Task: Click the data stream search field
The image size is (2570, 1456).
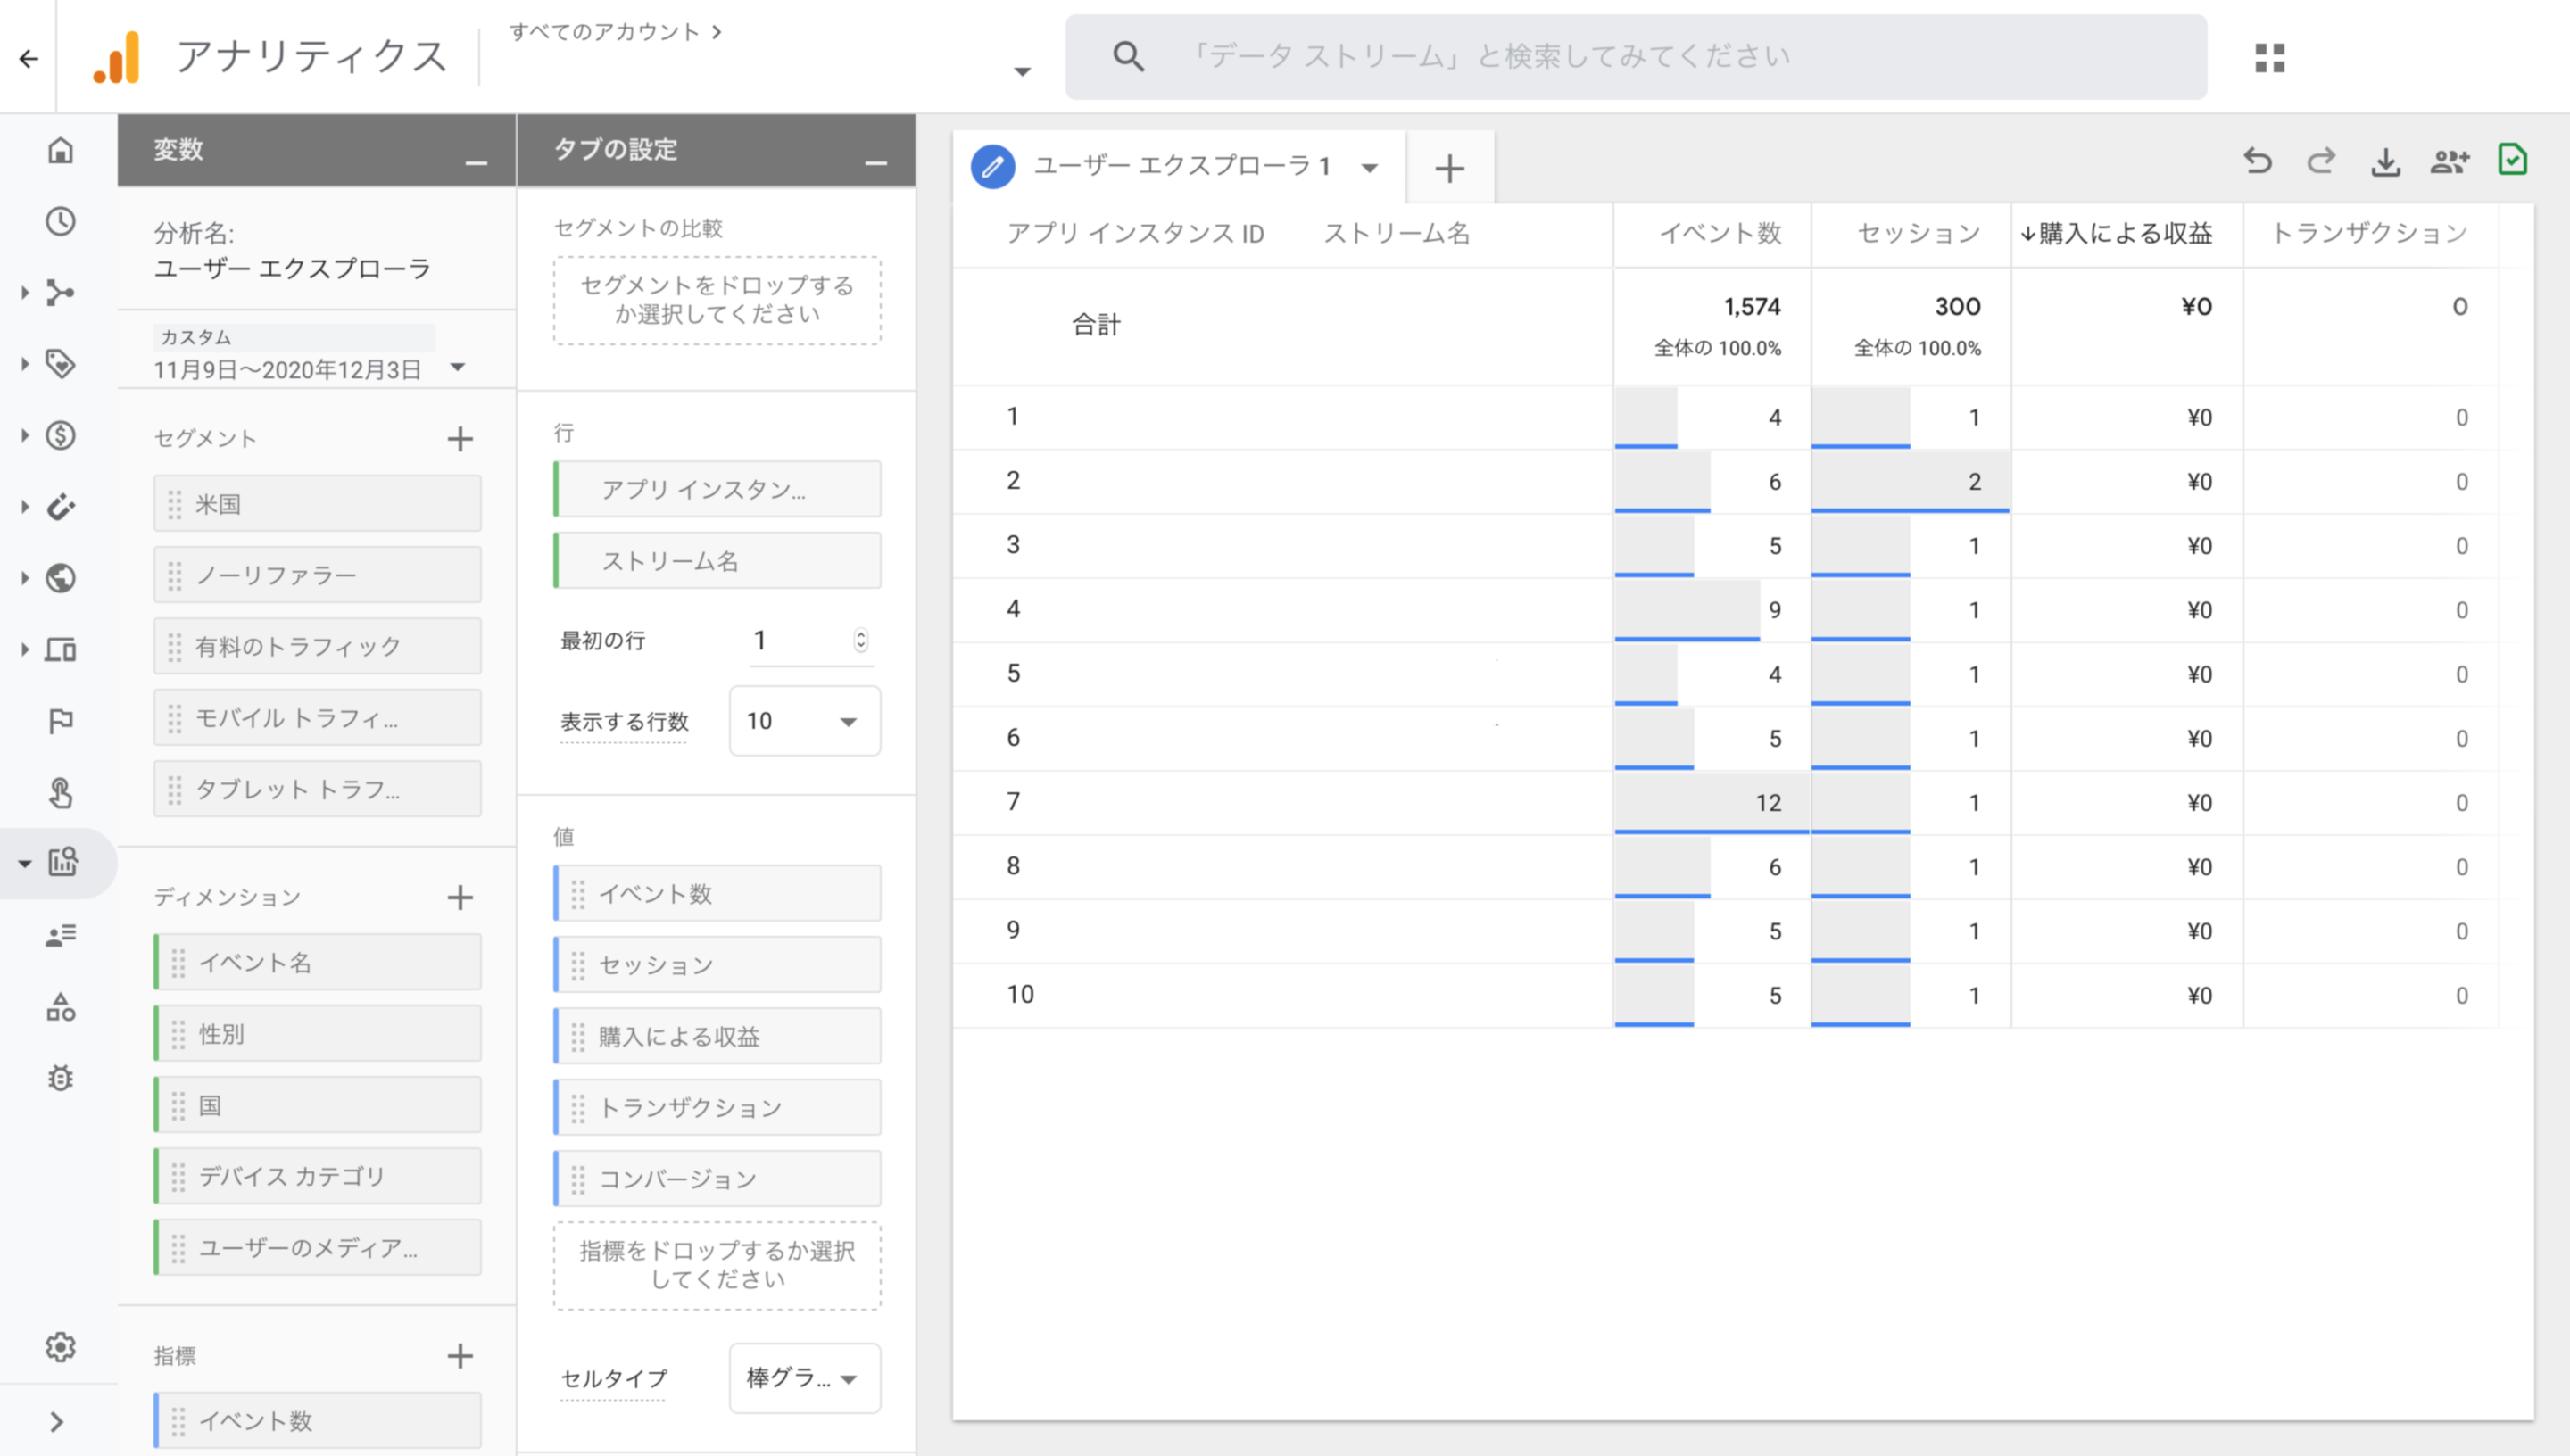Action: 1636,57
